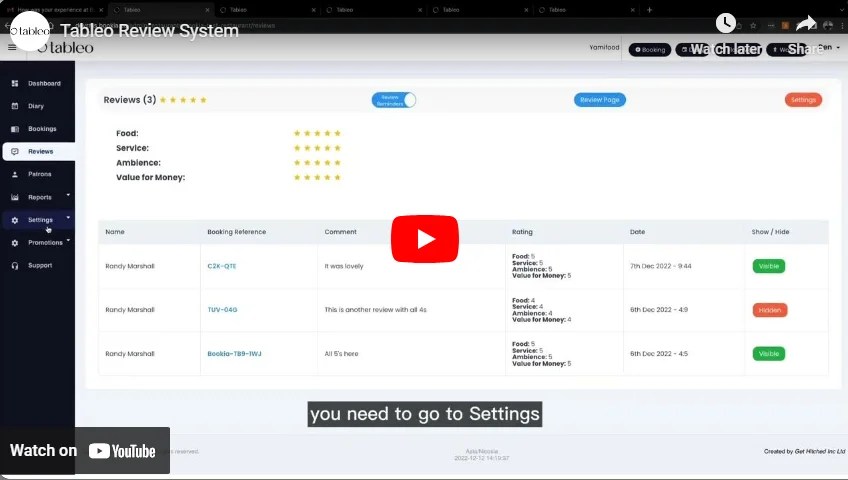Viewport: 848px width, 480px height.
Task: Click the Ambience star rating row
Action: 317,162
